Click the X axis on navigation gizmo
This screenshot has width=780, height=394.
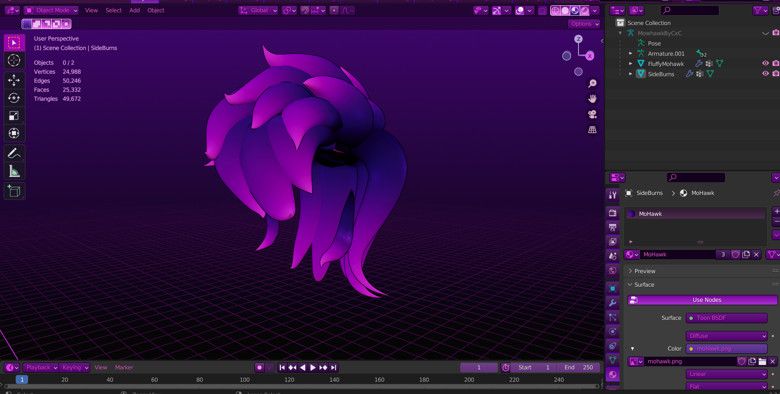tap(589, 56)
